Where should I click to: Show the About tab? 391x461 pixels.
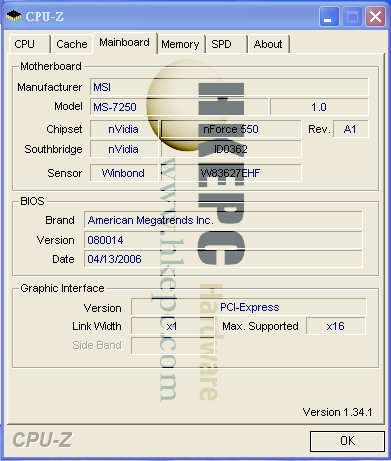click(268, 44)
